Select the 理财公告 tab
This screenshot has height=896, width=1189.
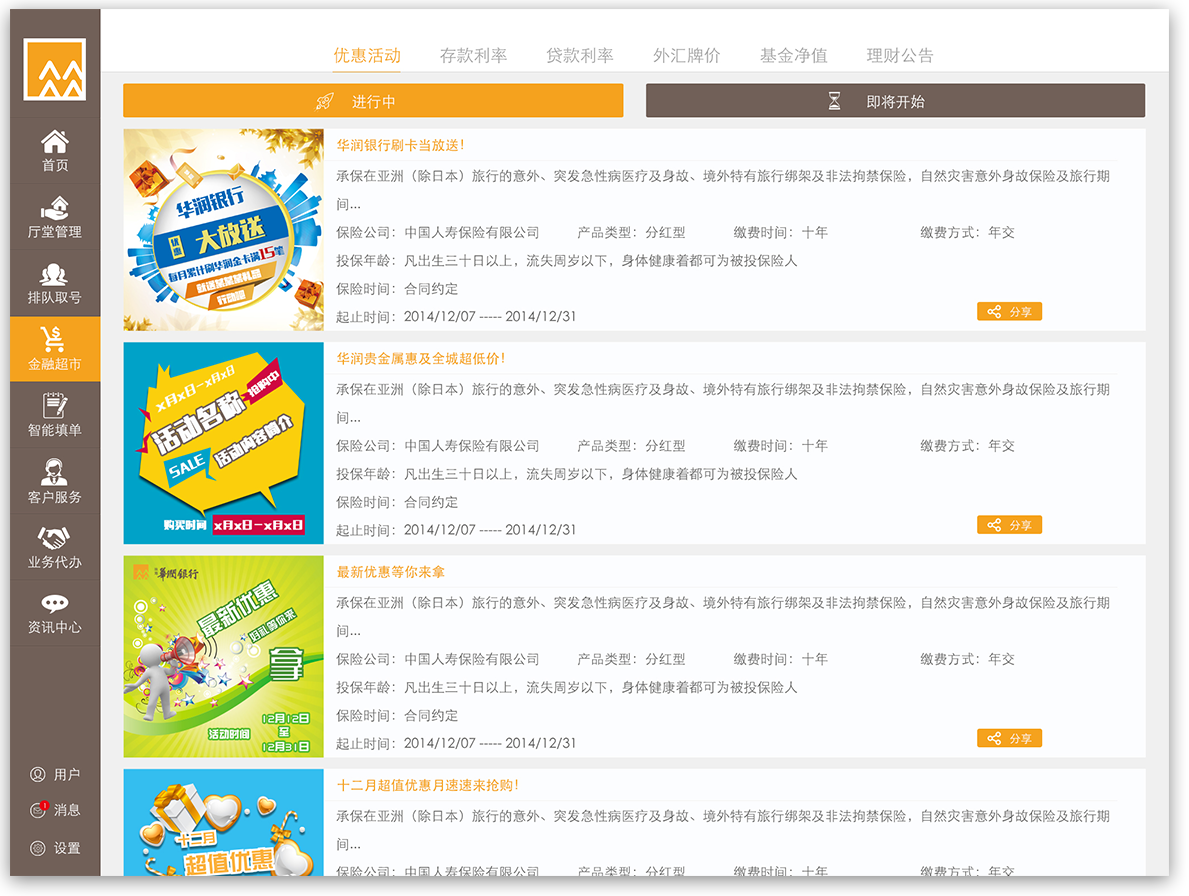click(900, 55)
